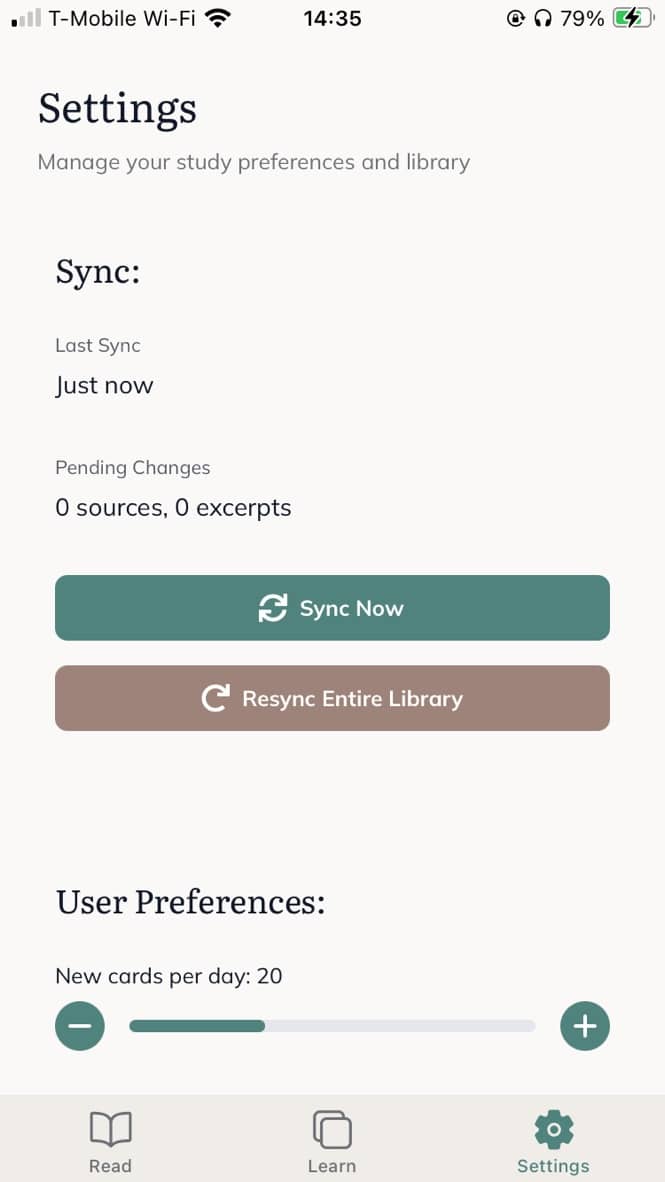Tap the Settings page heading
The width and height of the screenshot is (665, 1182).
point(117,108)
